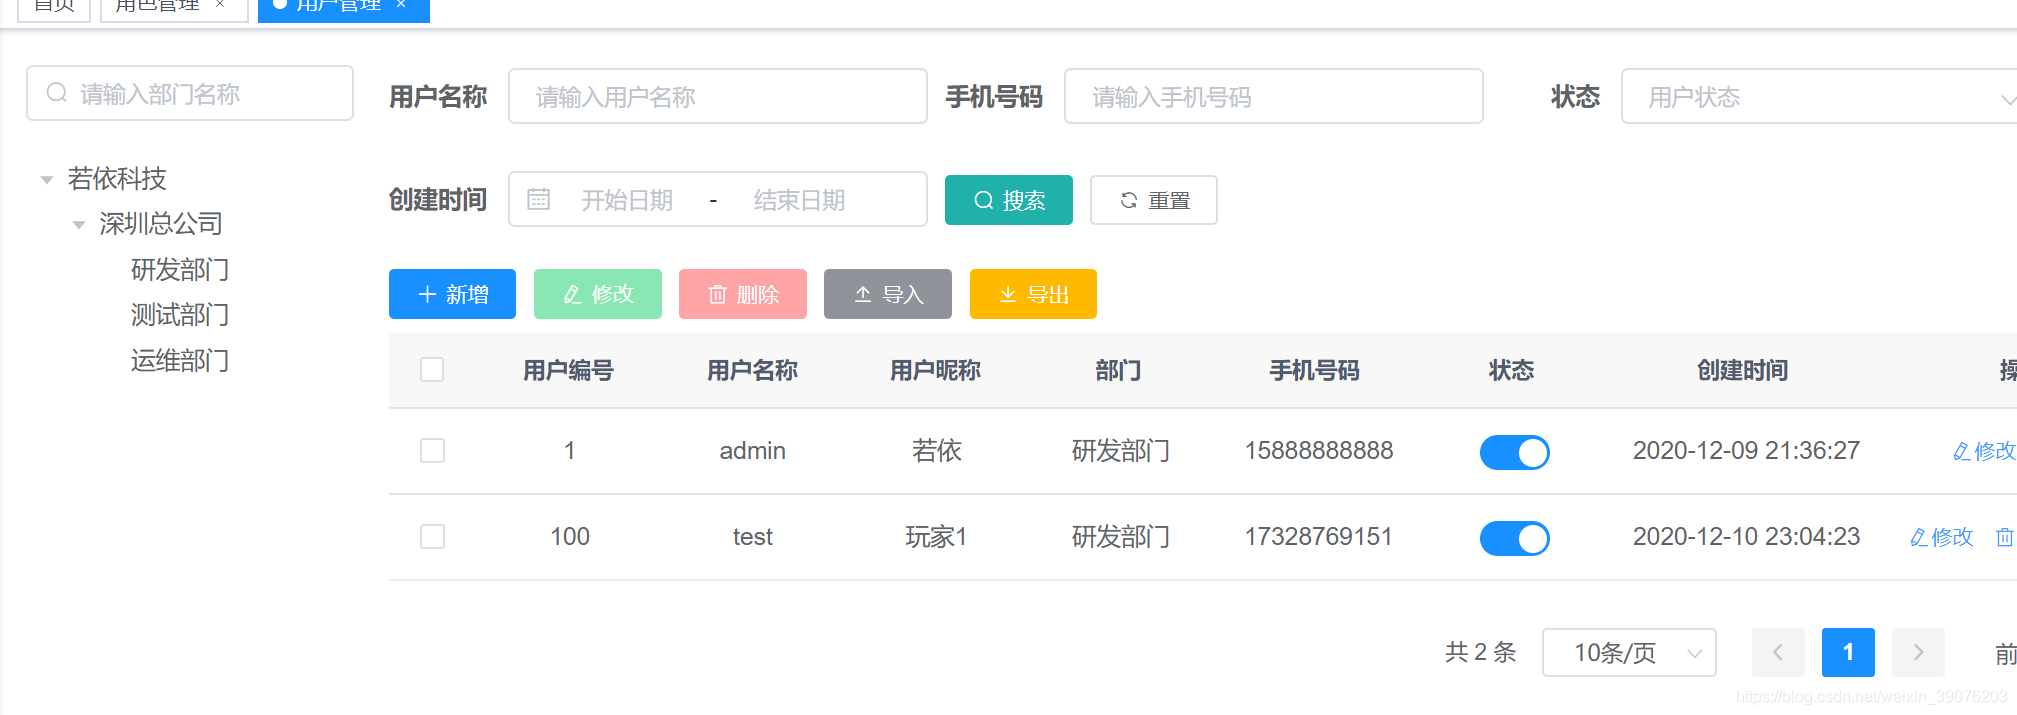This screenshot has width=2017, height=715.
Task: Open the 用户状态 status dropdown
Action: (1818, 97)
